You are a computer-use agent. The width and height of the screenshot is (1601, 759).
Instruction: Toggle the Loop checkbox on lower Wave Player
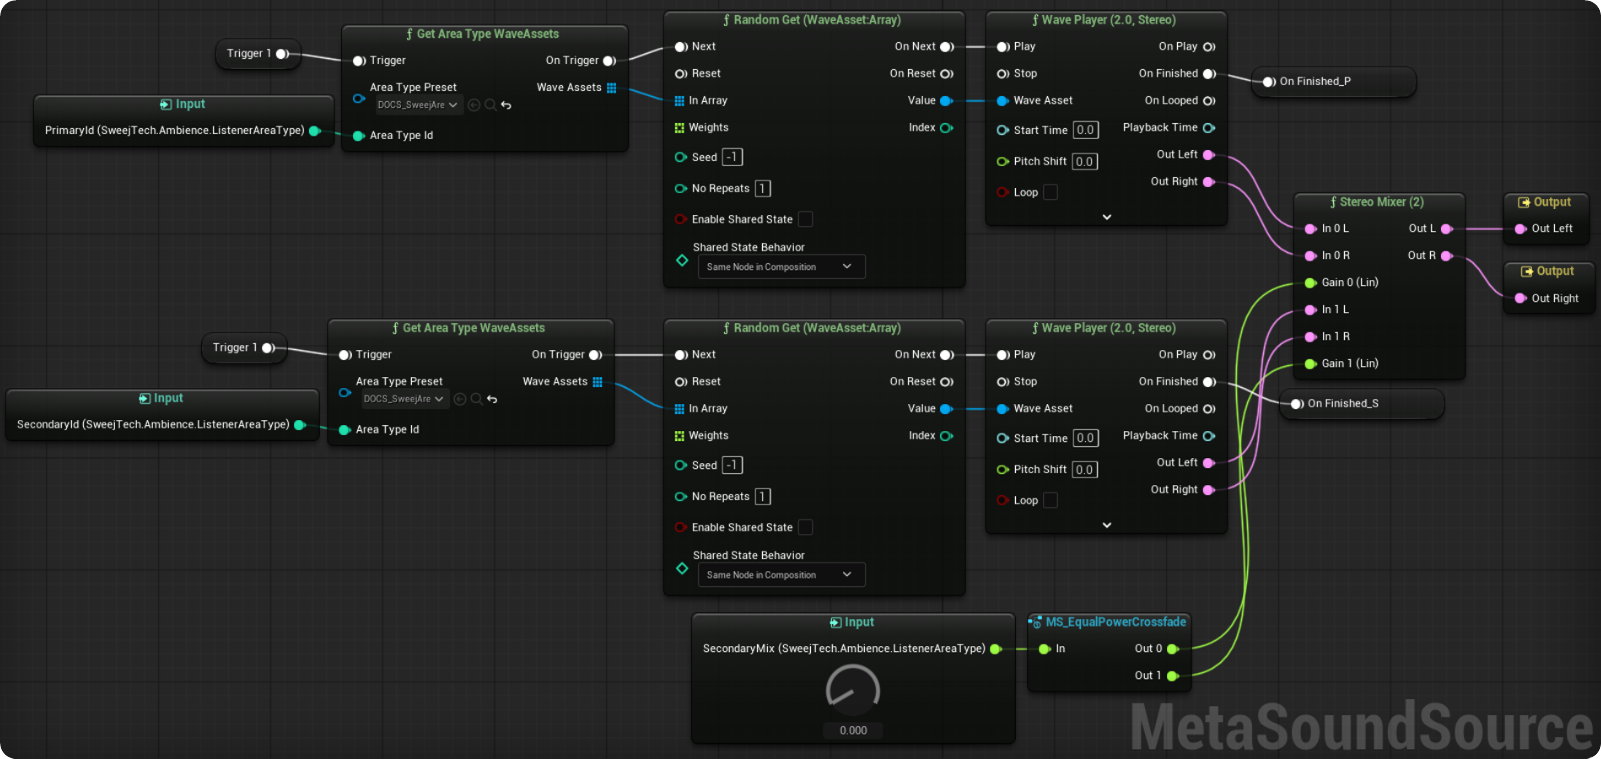(x=1050, y=500)
